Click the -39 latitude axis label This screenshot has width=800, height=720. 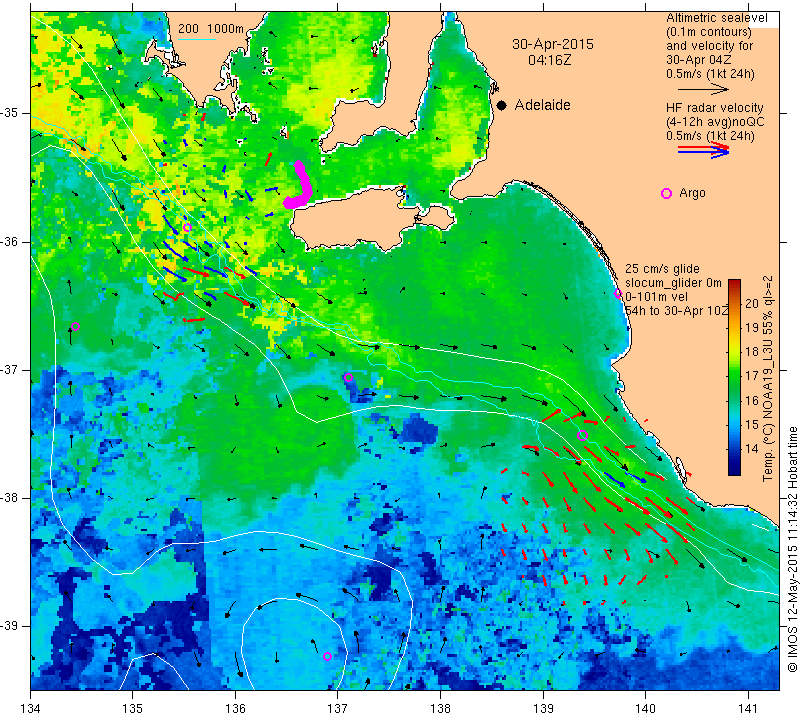tap(10, 626)
